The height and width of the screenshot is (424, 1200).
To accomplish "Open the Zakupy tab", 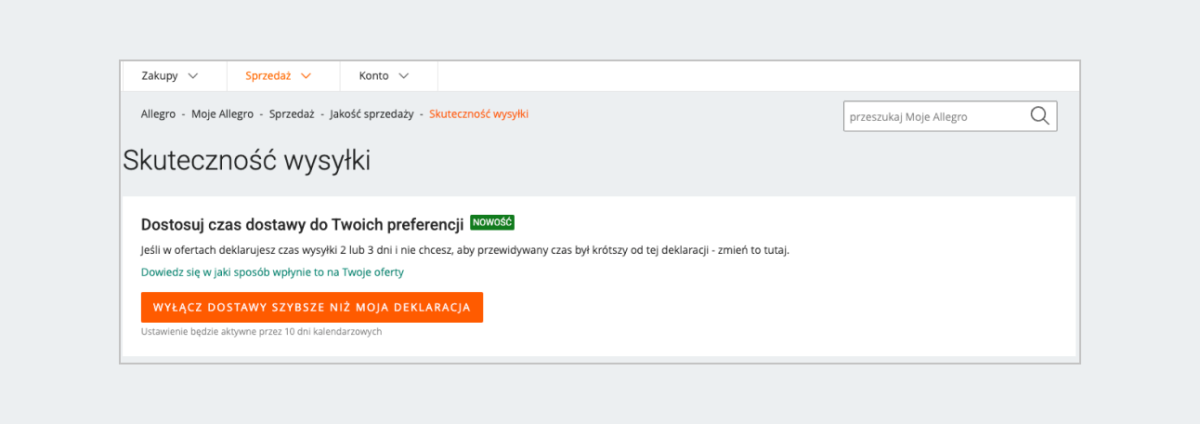I will [x=160, y=76].
